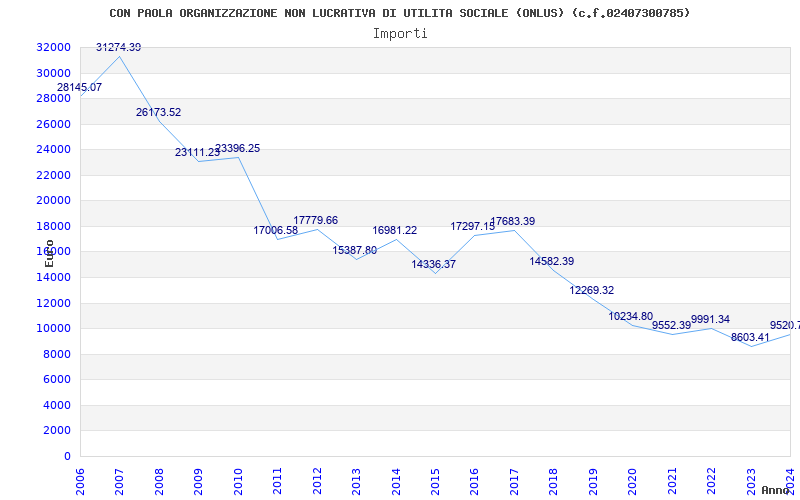Click x-axis year 2022
This screenshot has height=500, width=800.
[712, 481]
